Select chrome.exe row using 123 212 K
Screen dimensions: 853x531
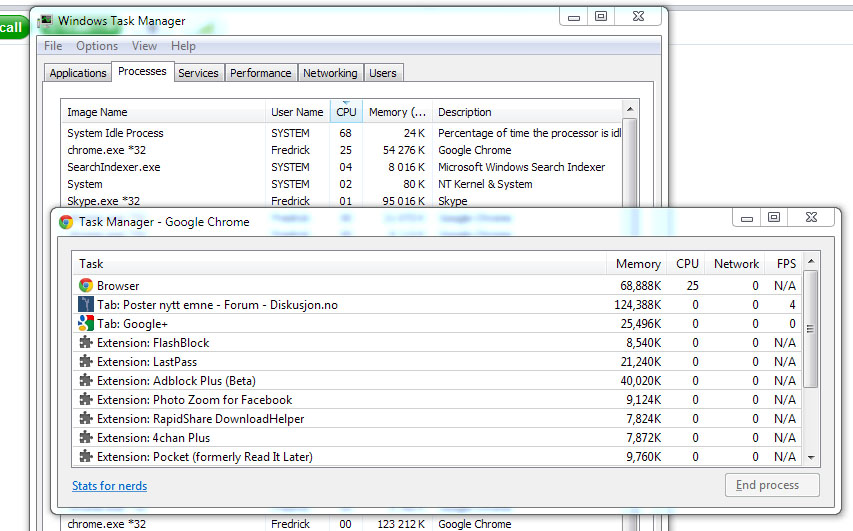pos(341,524)
